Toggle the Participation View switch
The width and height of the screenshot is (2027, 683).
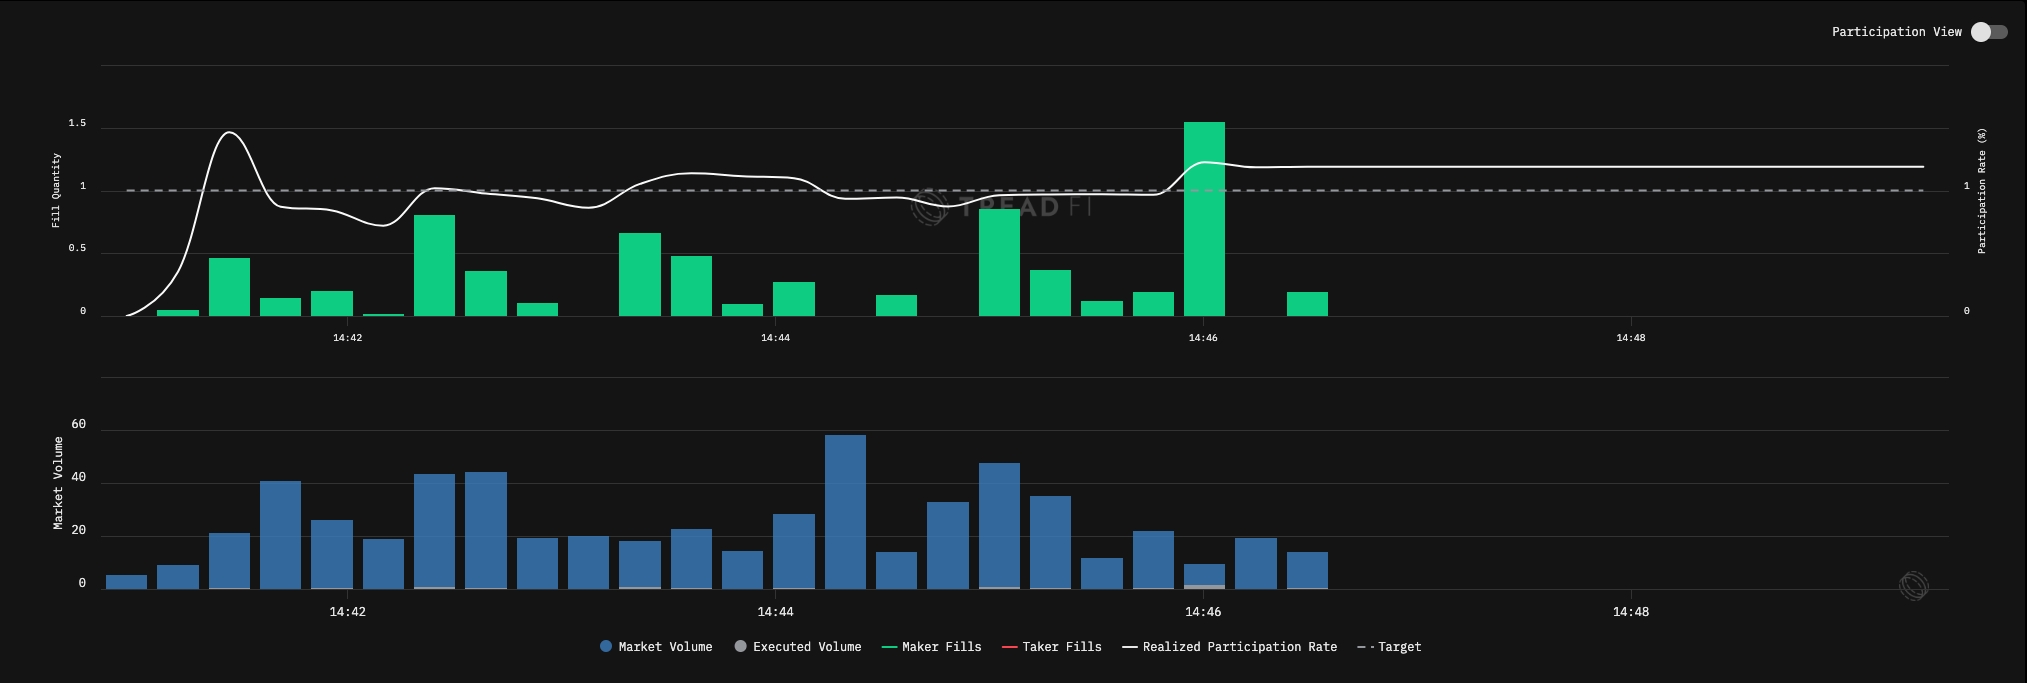click(1988, 32)
